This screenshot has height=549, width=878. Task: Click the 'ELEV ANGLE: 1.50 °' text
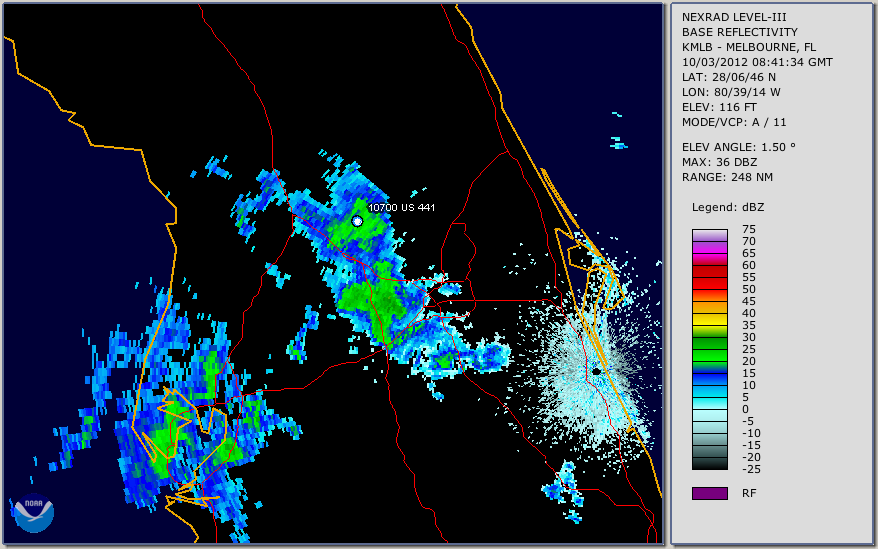coord(738,147)
